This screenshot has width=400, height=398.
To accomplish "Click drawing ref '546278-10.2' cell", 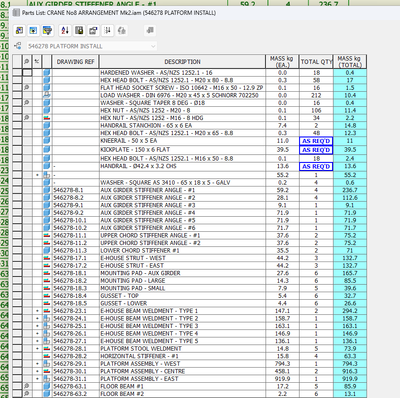I will 76,228.
